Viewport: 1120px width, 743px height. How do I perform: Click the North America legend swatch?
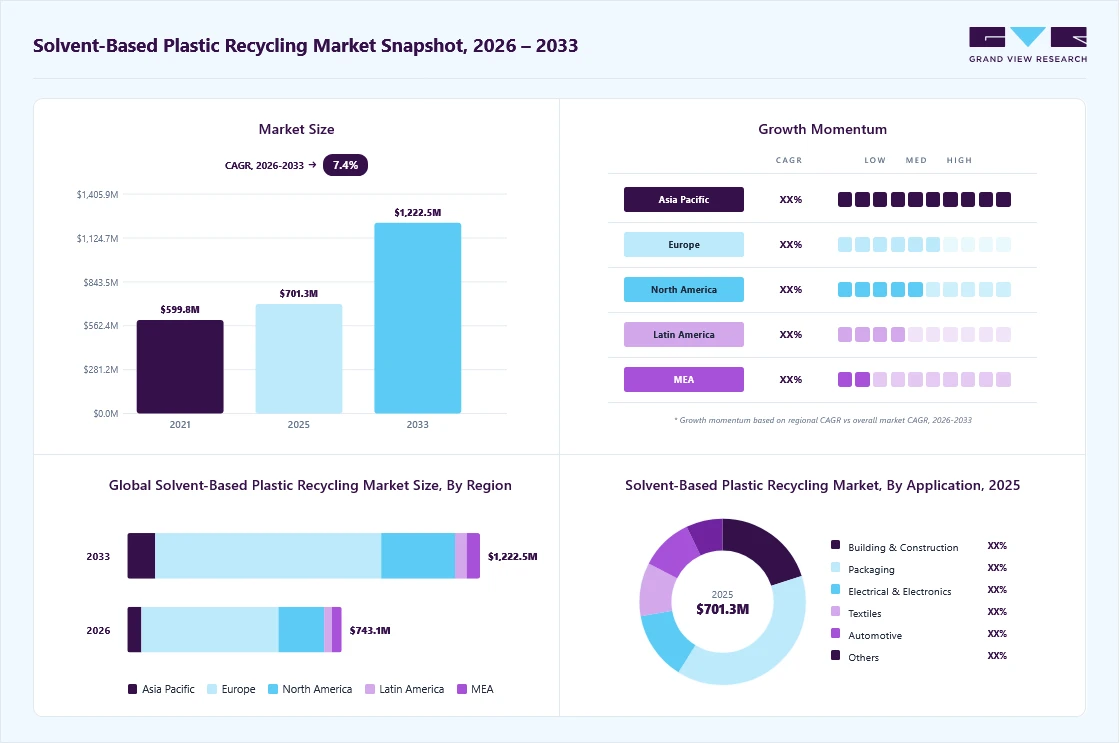point(273,689)
